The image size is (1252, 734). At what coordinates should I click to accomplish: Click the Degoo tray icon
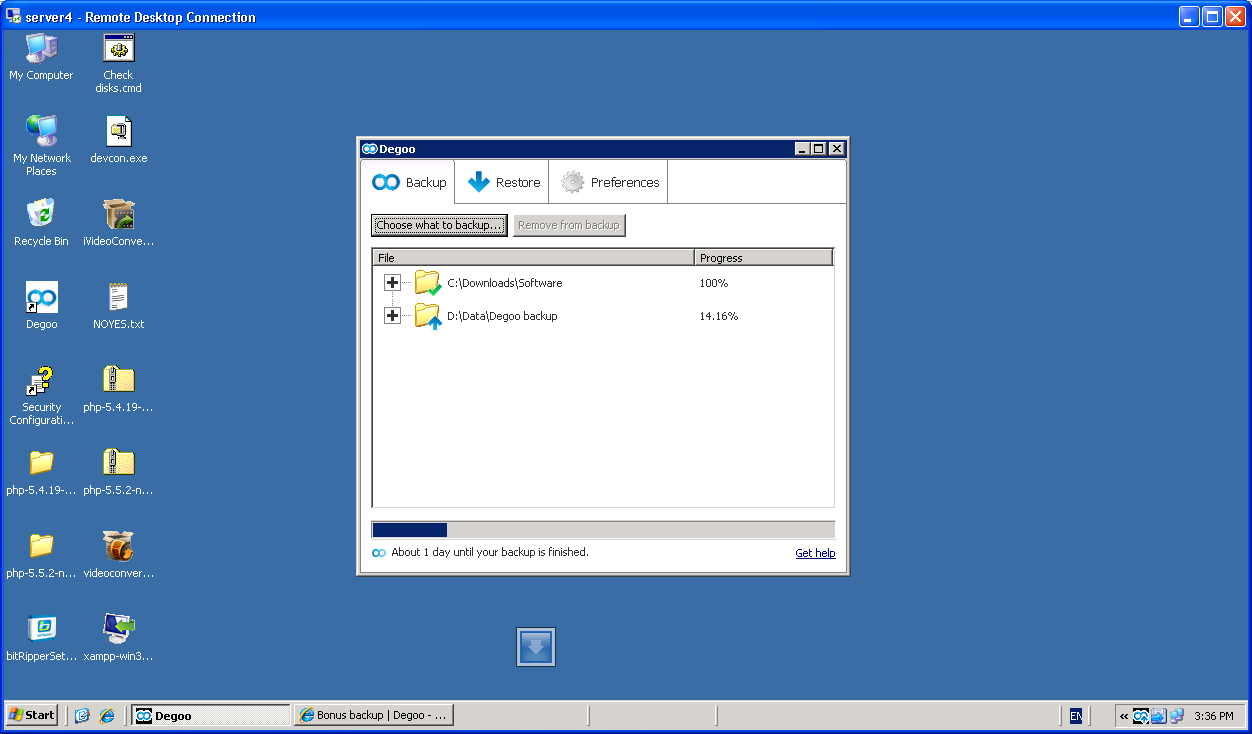click(x=1141, y=716)
